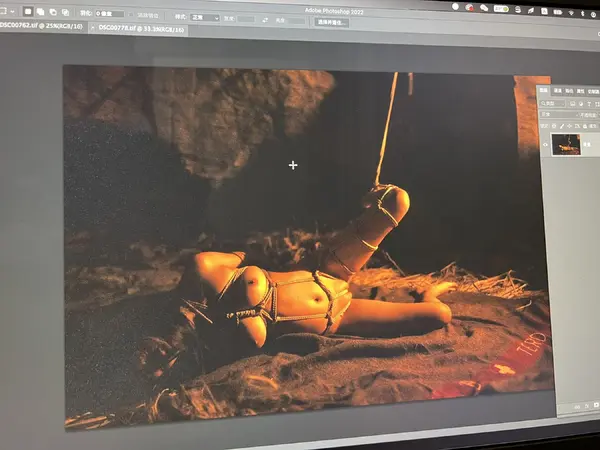
Task: Select the layer thumbnail in Layers panel
Action: (x=566, y=144)
